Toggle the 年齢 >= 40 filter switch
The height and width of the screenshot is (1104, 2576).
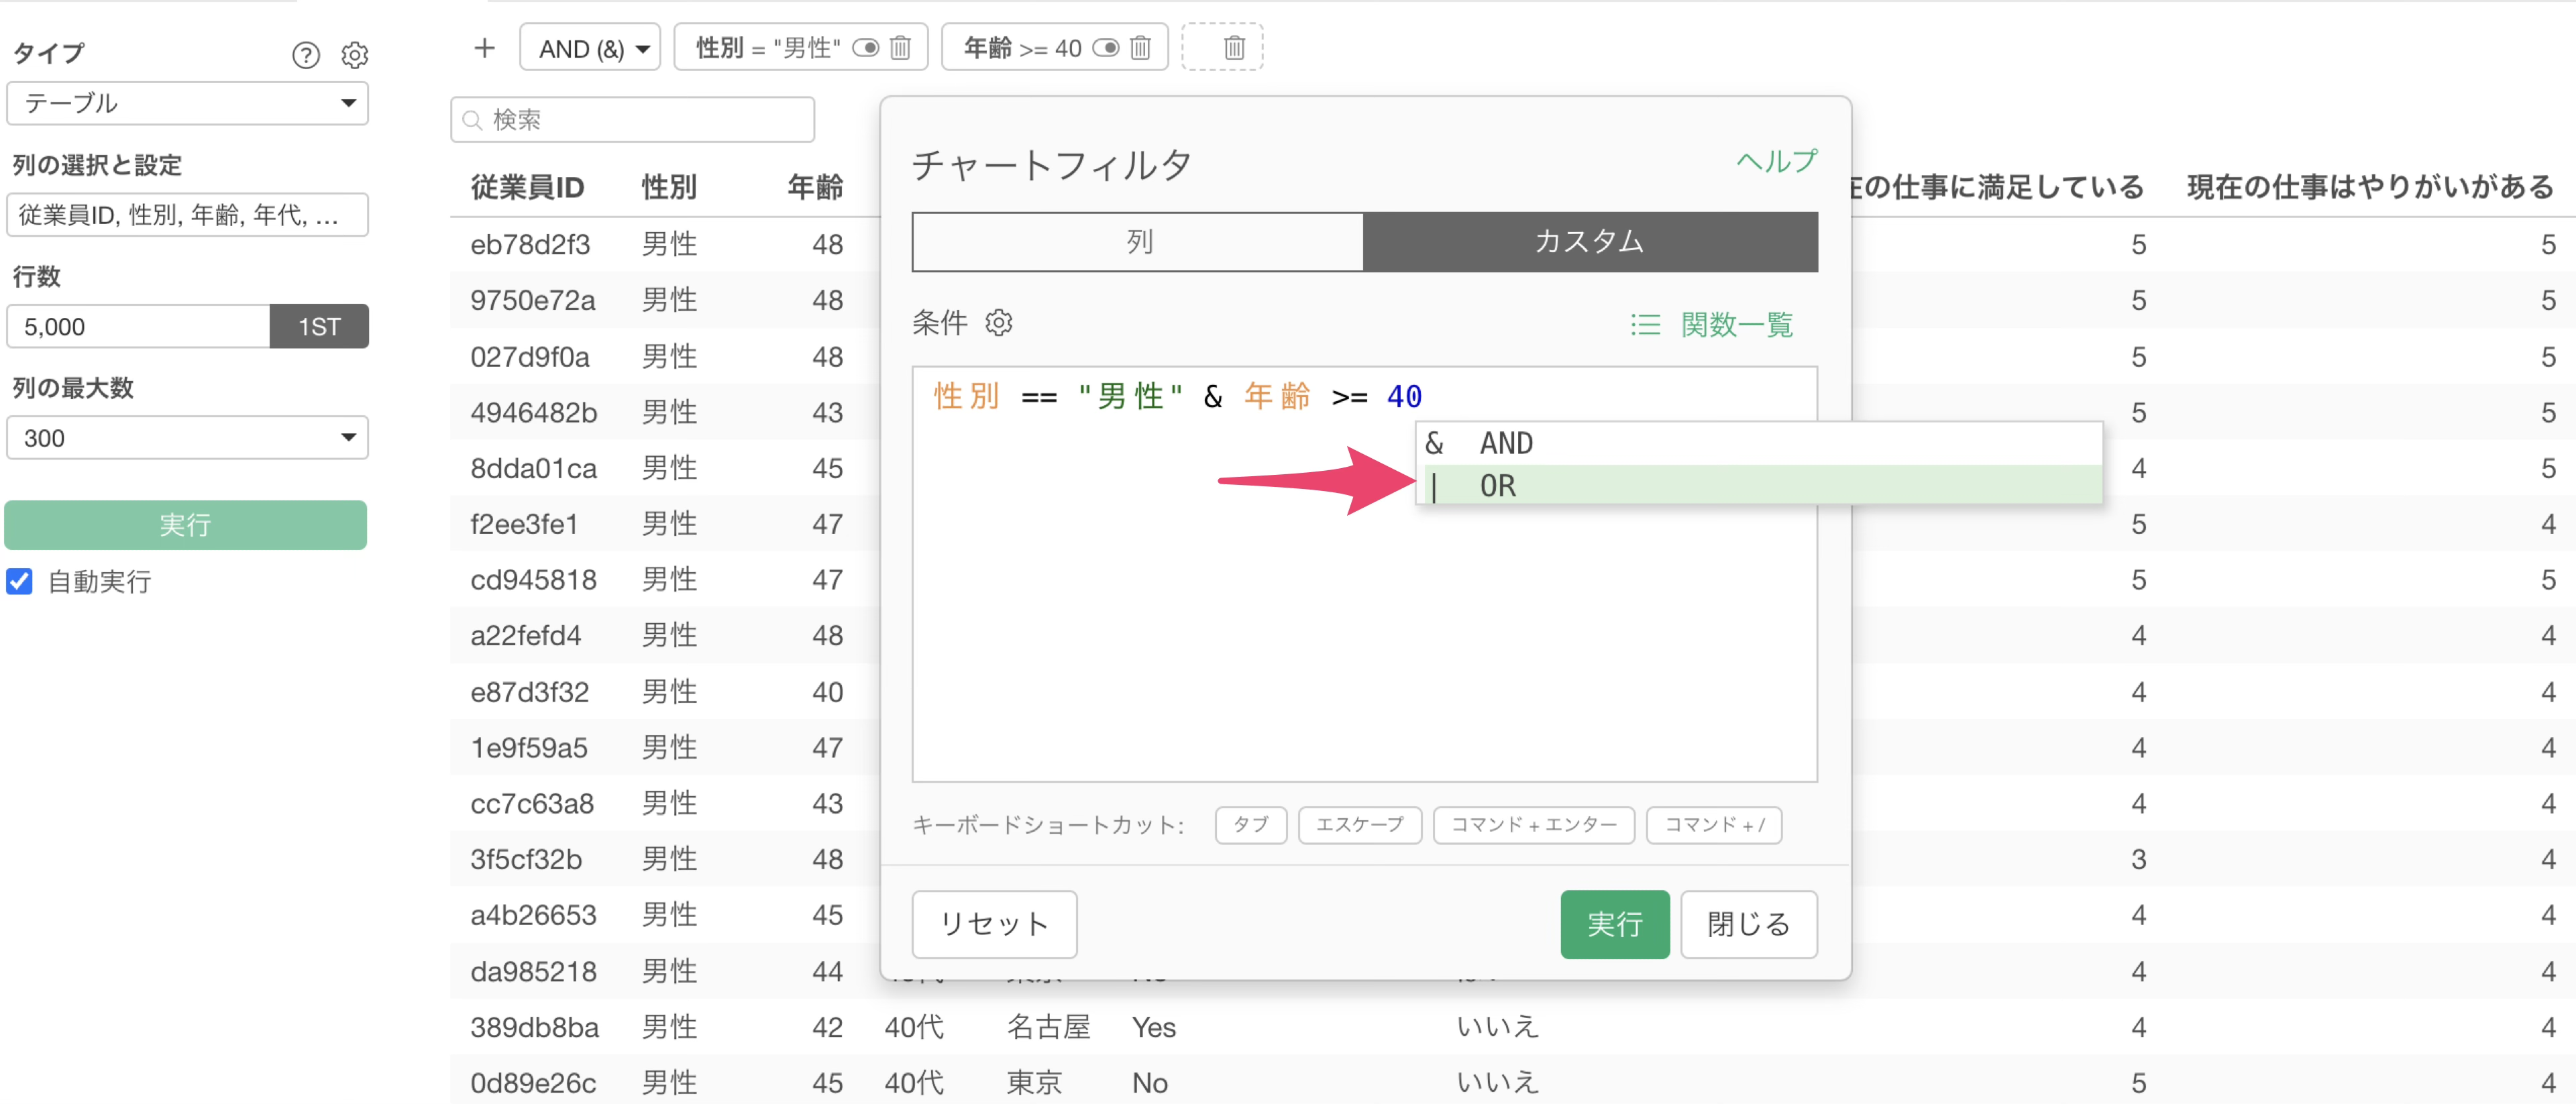1105,48
